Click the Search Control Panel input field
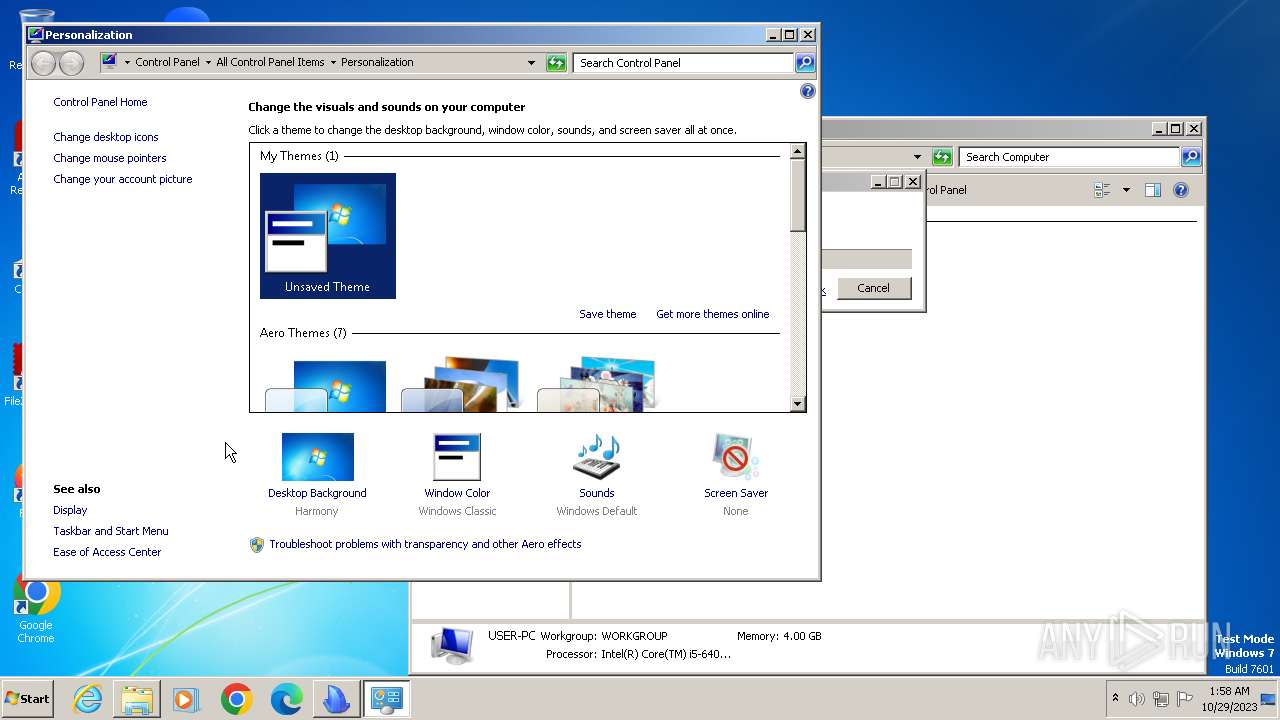Screen dimensions: 1280x720 (x=684, y=63)
